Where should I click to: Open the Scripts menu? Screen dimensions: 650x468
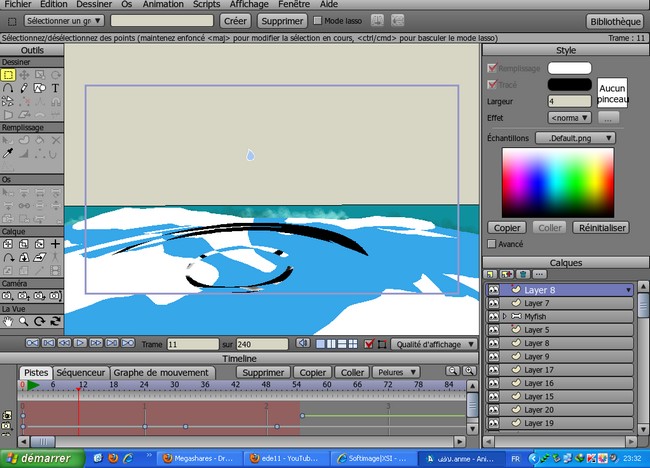[x=207, y=5]
